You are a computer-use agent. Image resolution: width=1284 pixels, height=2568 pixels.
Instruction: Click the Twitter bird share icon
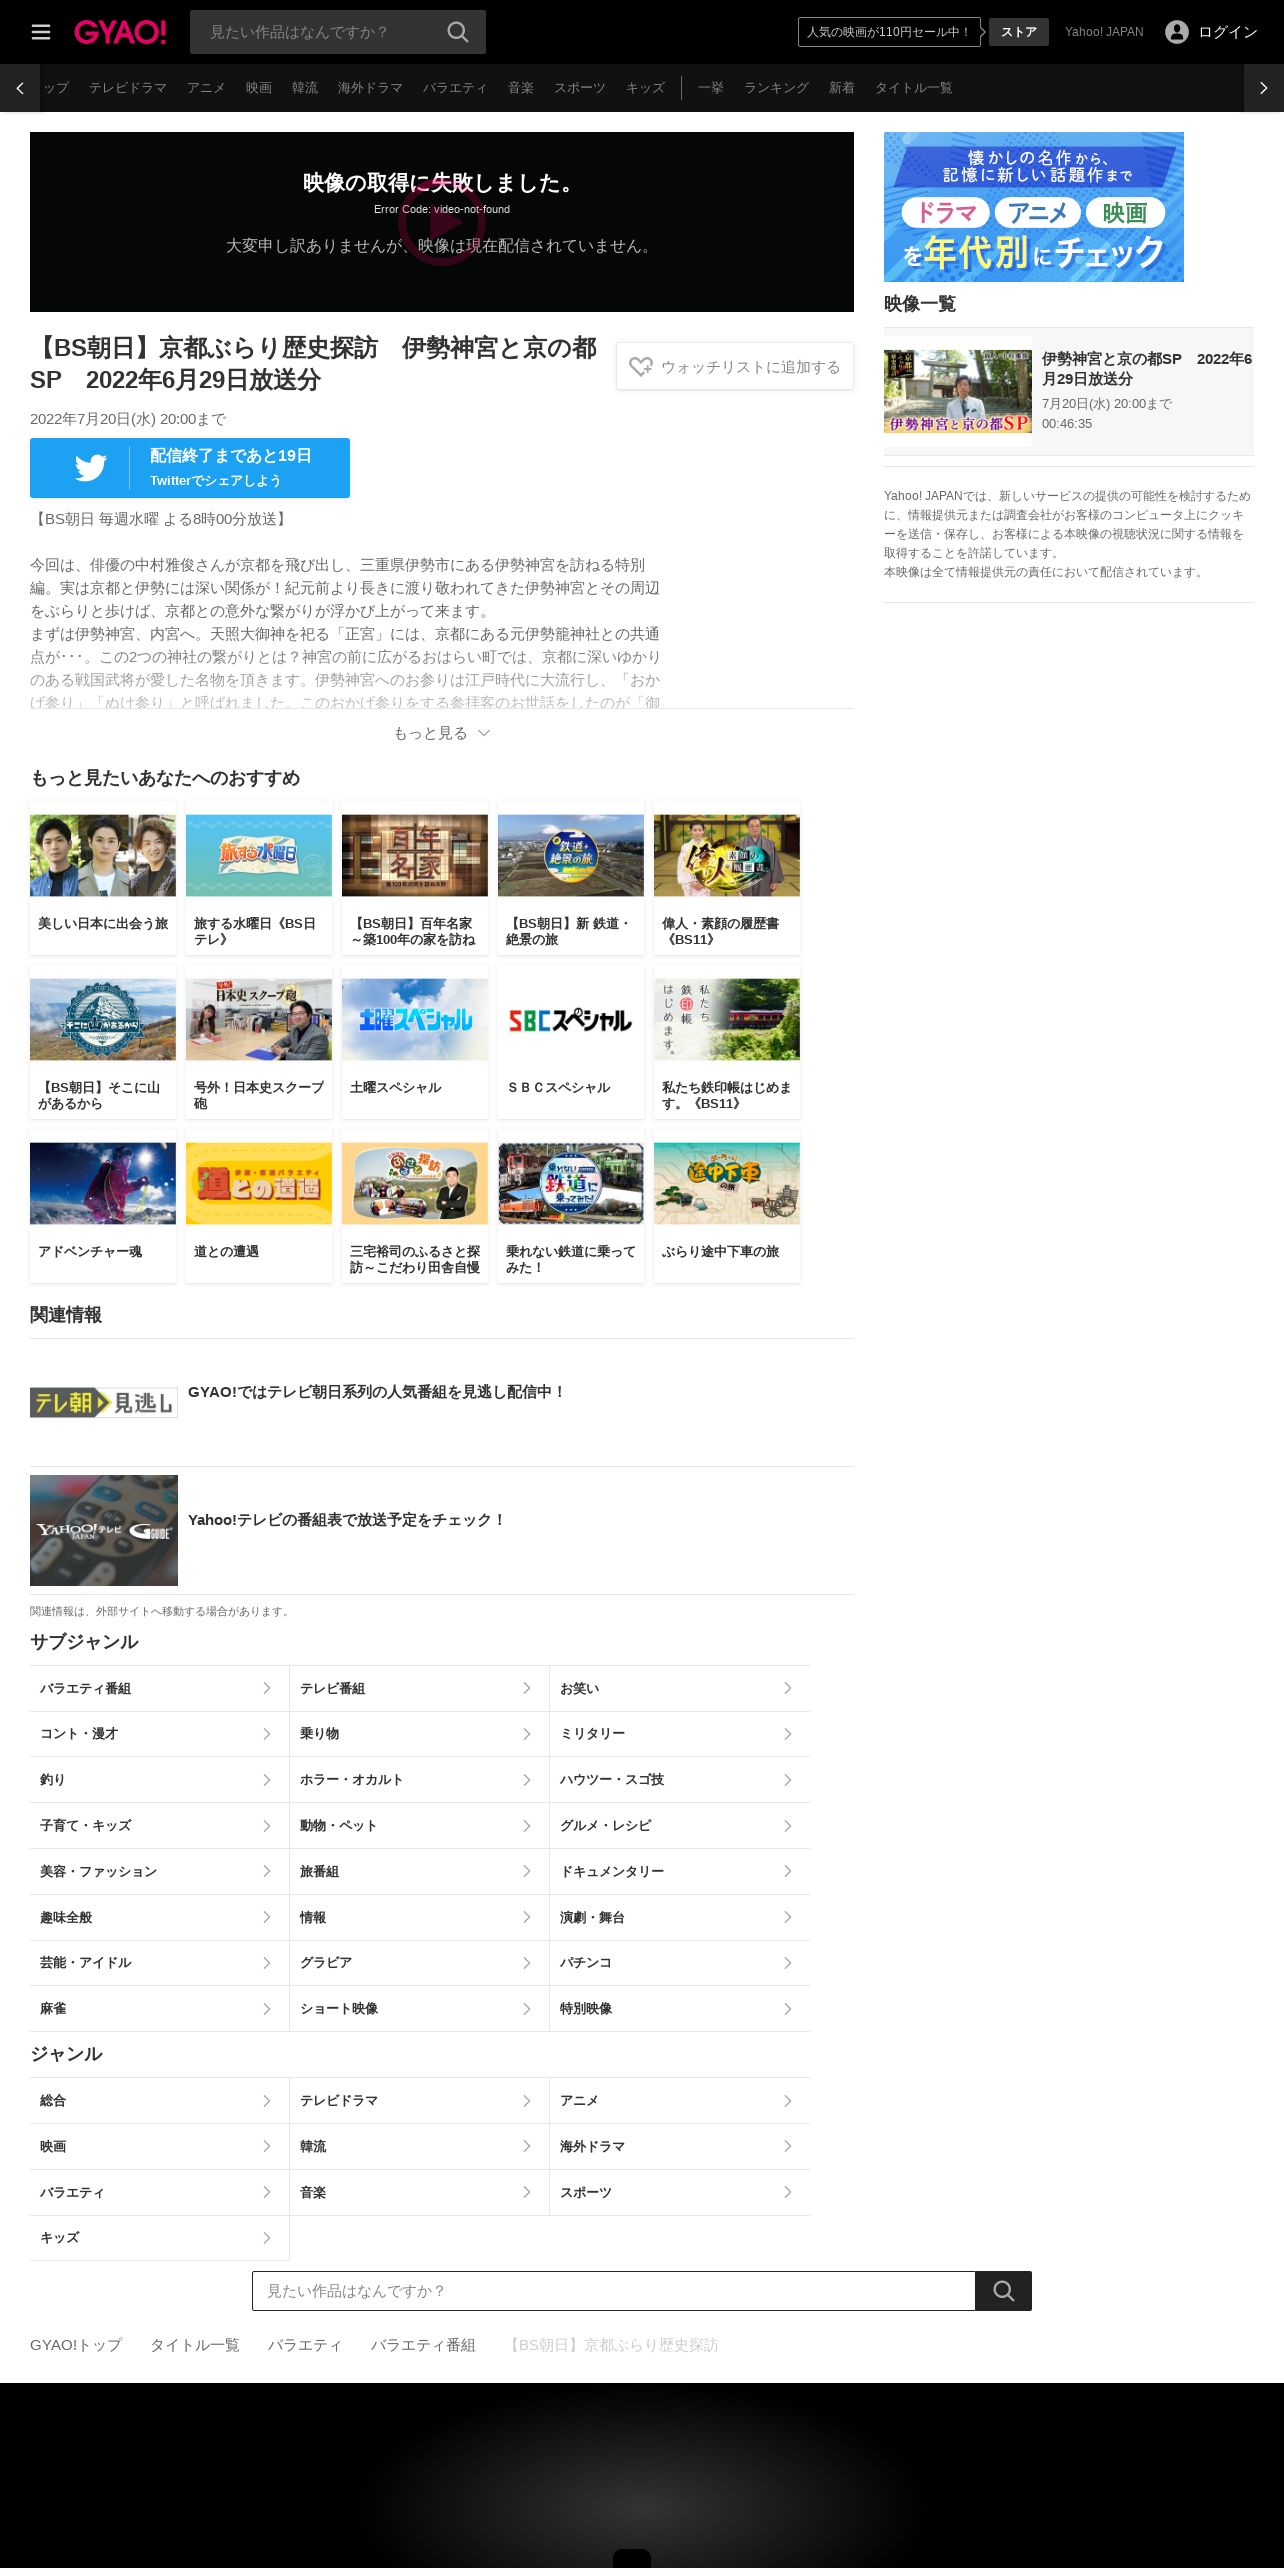pyautogui.click(x=90, y=468)
